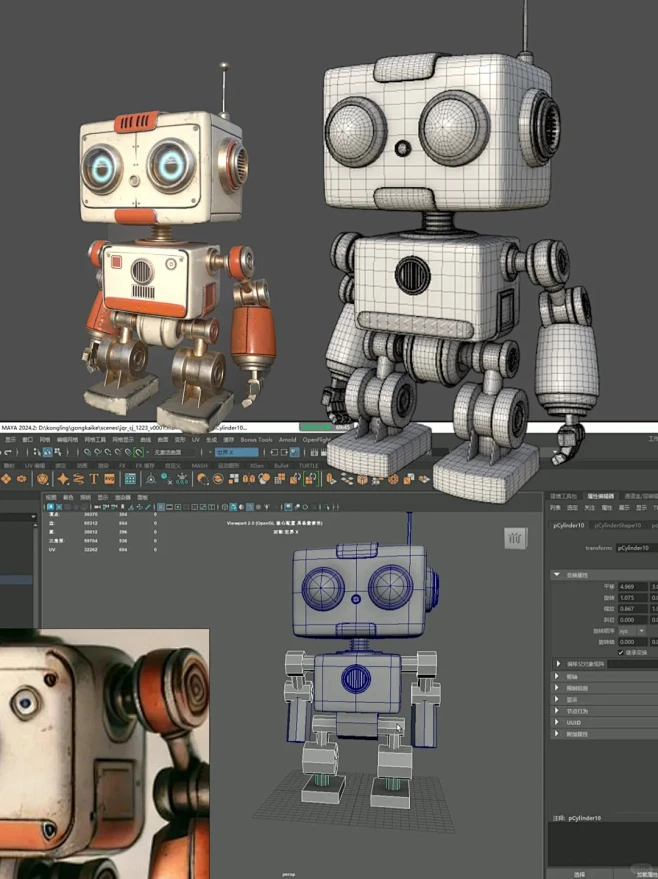
Task: Switch to the XGen shelf tab
Action: click(x=257, y=465)
